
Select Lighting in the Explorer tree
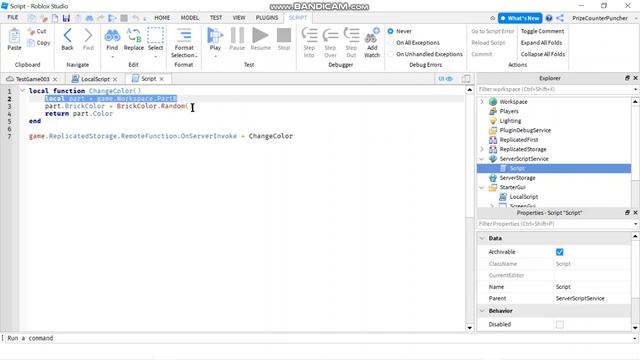(x=510, y=121)
